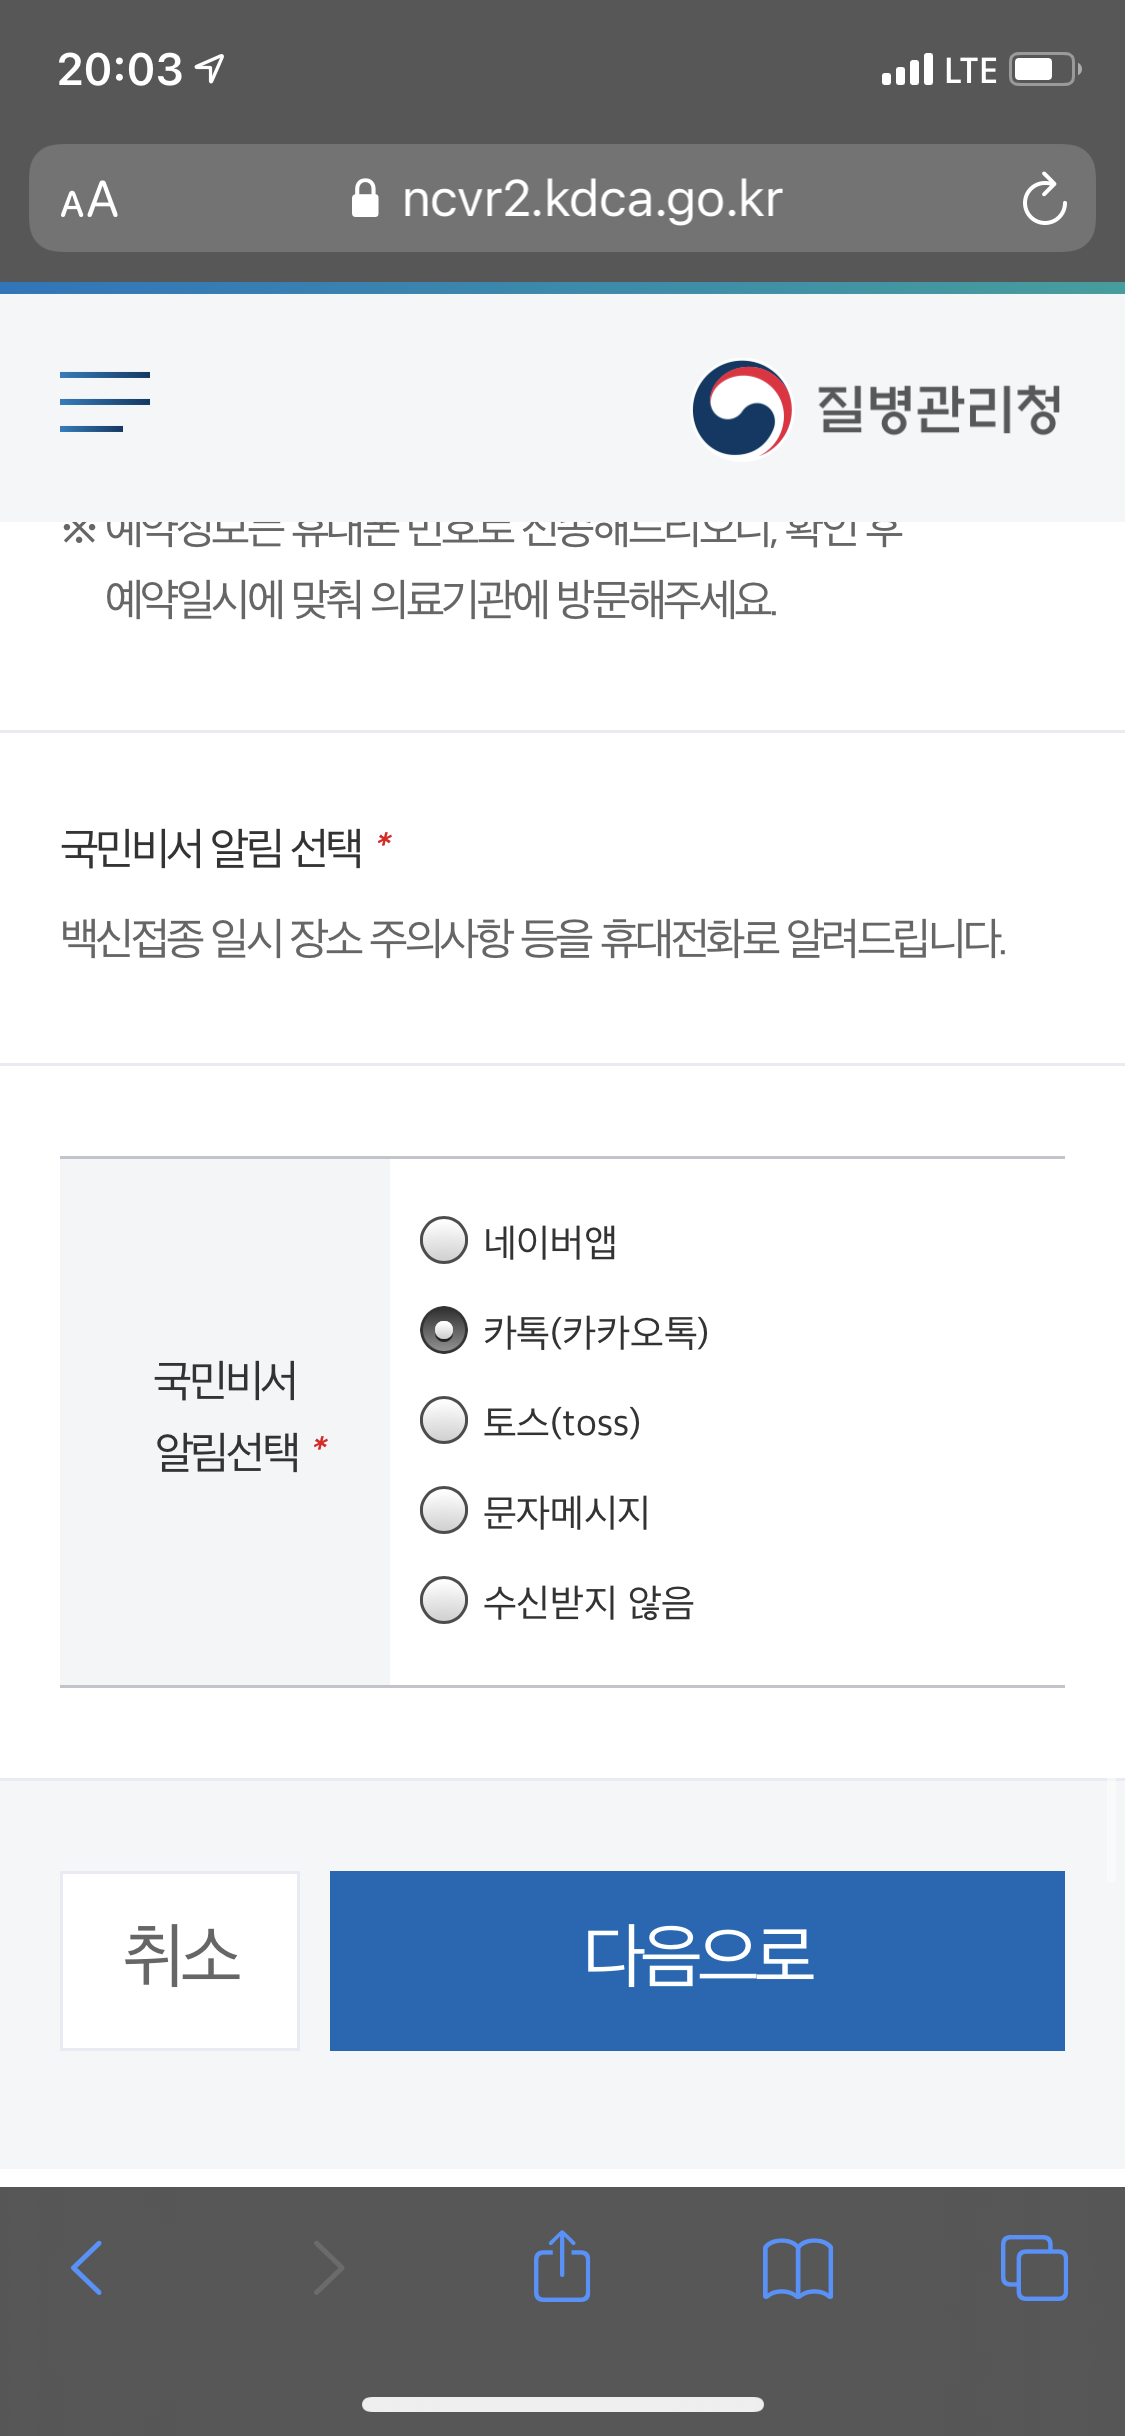Tap the lock icon in address bar

click(365, 198)
